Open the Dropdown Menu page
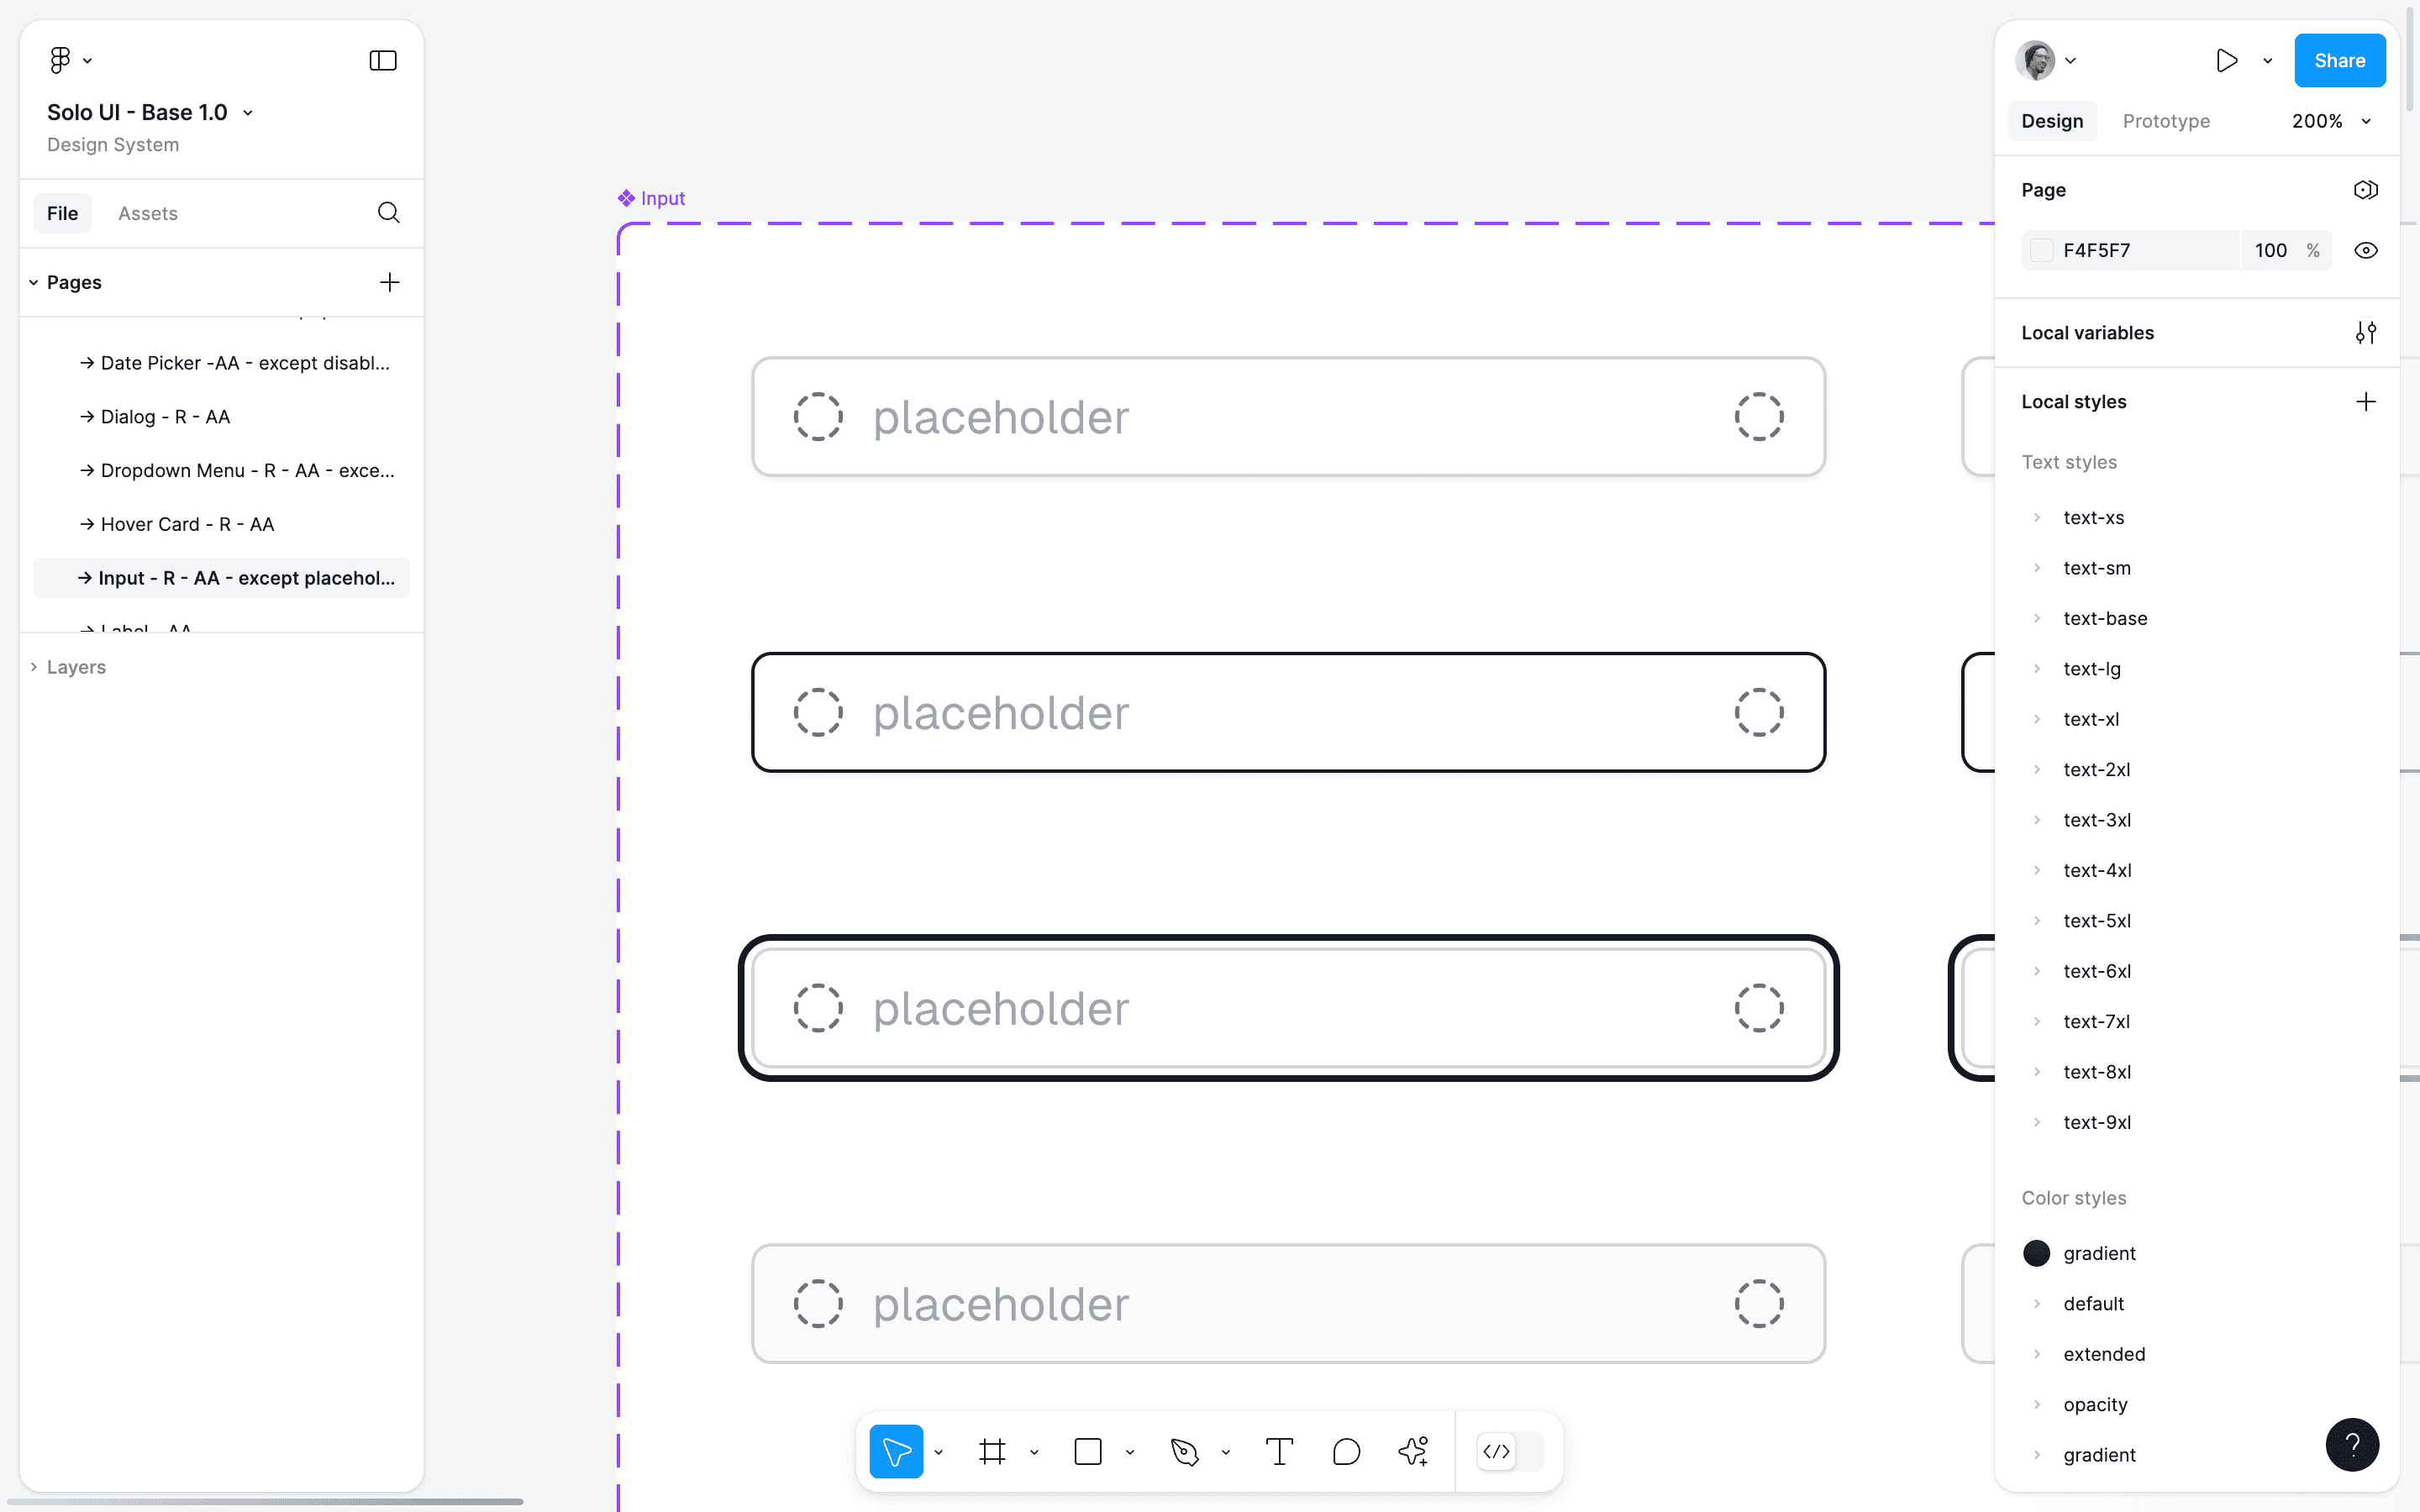Screen dimensions: 2420x1512 pyautogui.click(x=222, y=470)
